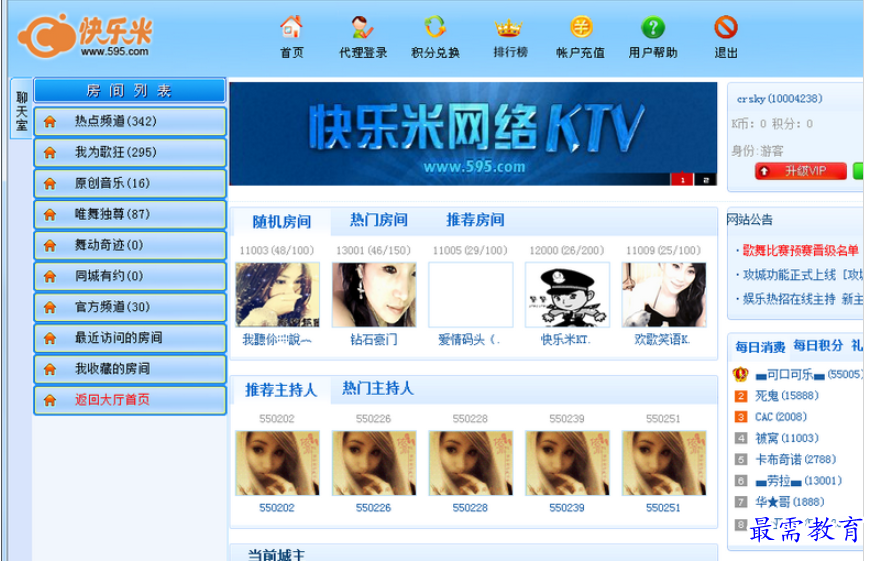Click the 快乐米网络KTV banner
Screen dimensions: 871x561
pos(473,134)
